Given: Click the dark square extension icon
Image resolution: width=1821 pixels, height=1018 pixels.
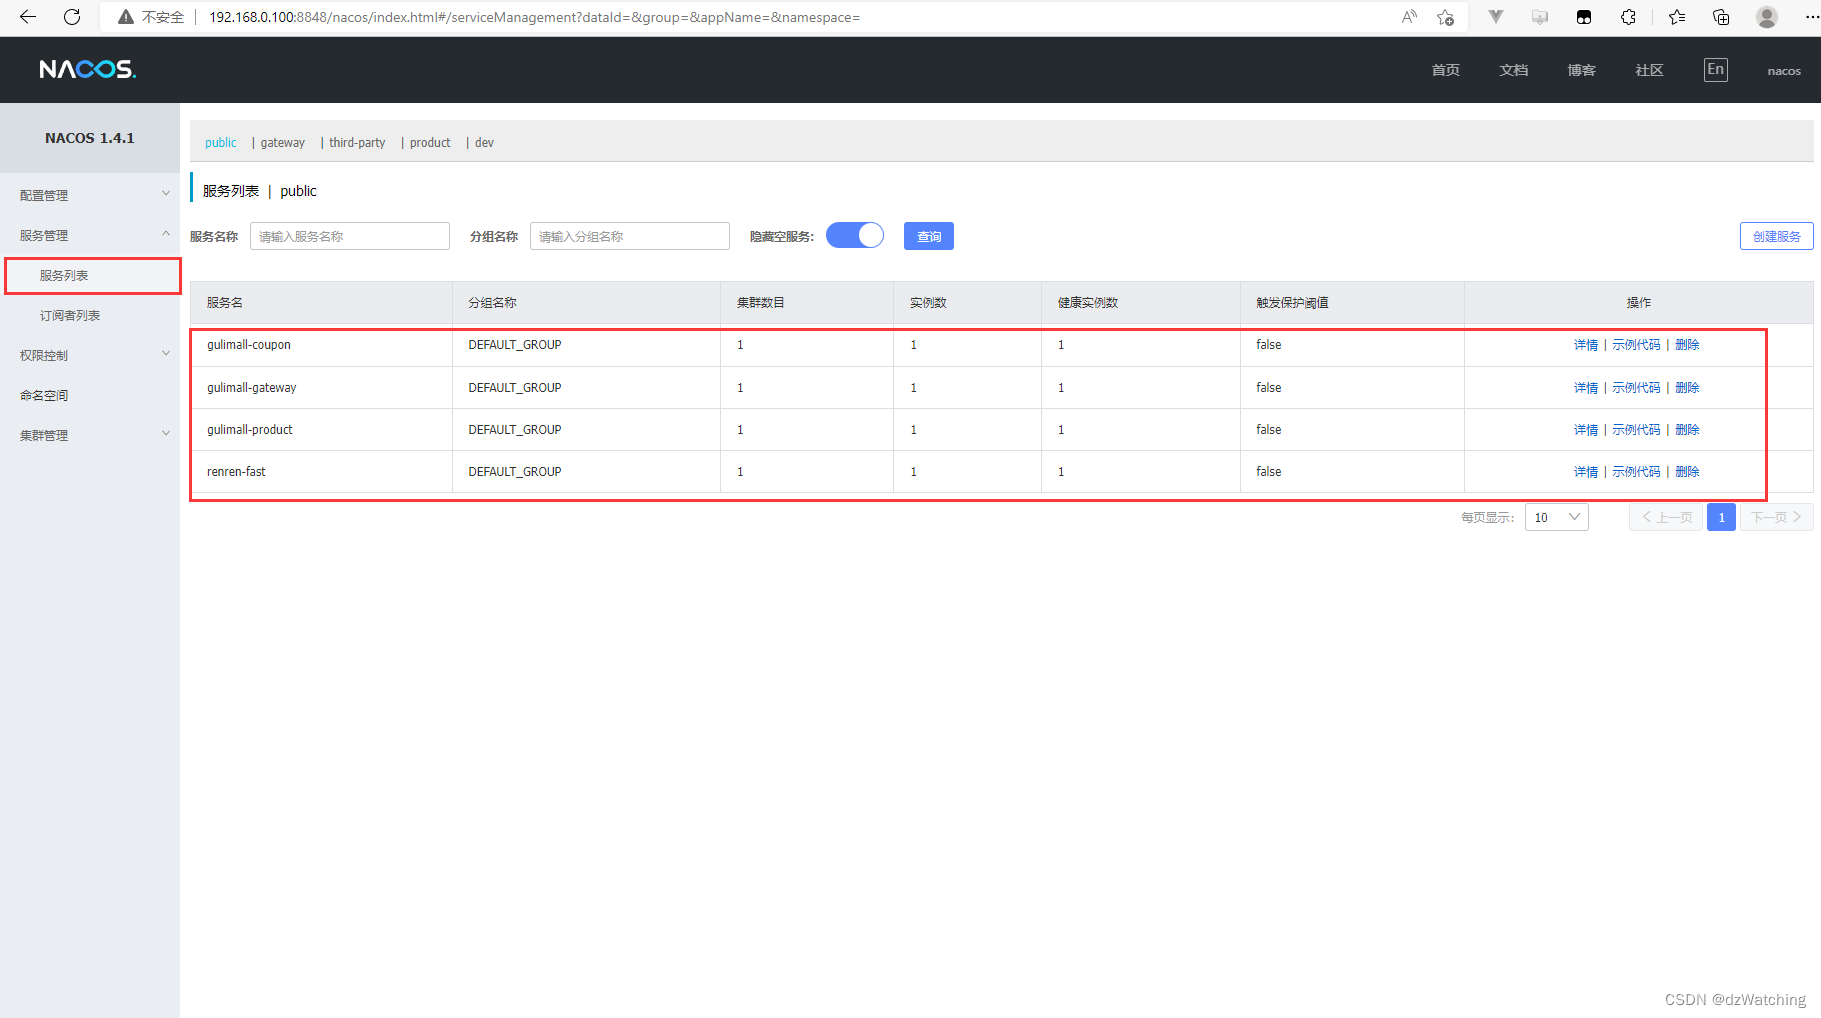Looking at the screenshot, I should point(1584,17).
